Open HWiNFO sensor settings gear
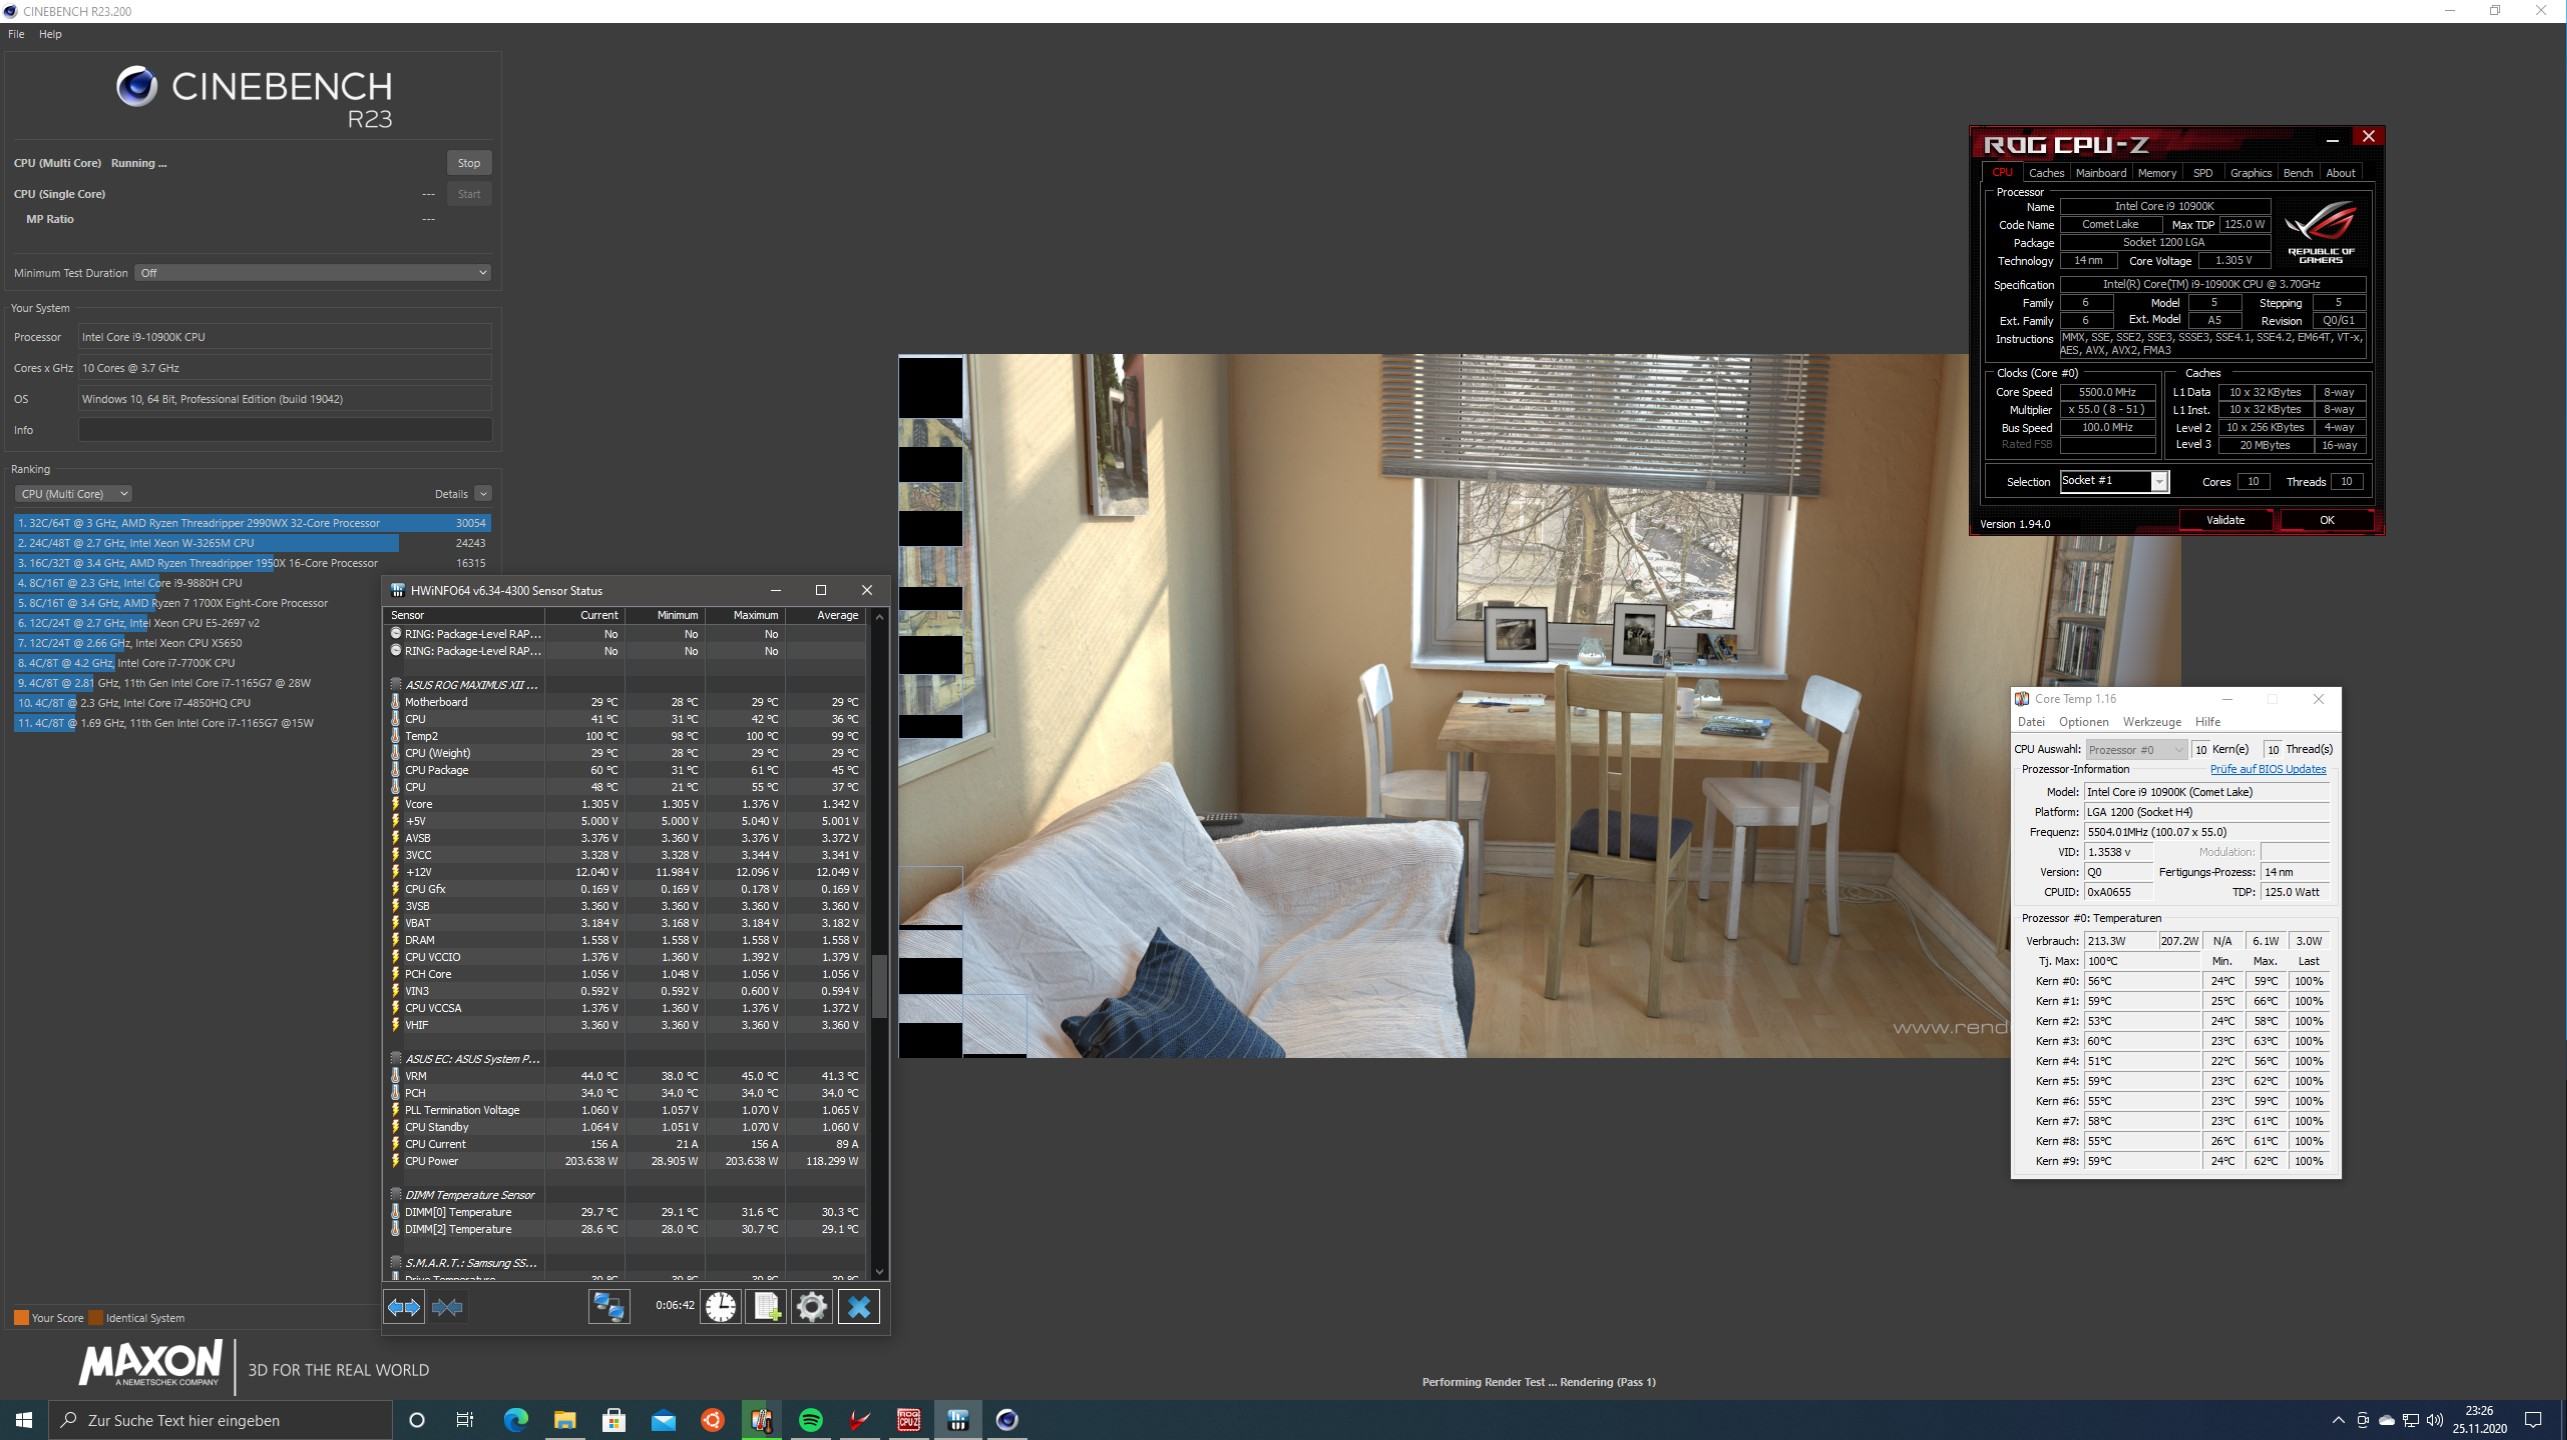The width and height of the screenshot is (2567, 1440). pos(812,1307)
